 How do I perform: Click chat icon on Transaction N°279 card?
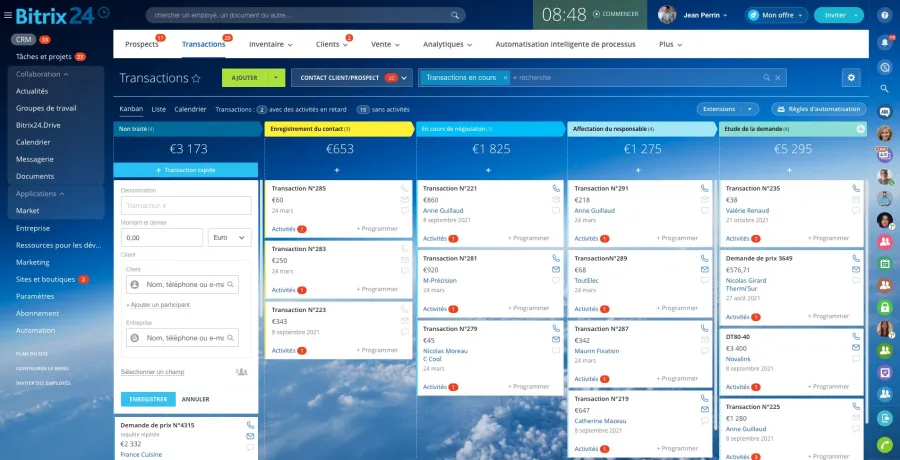[556, 350]
